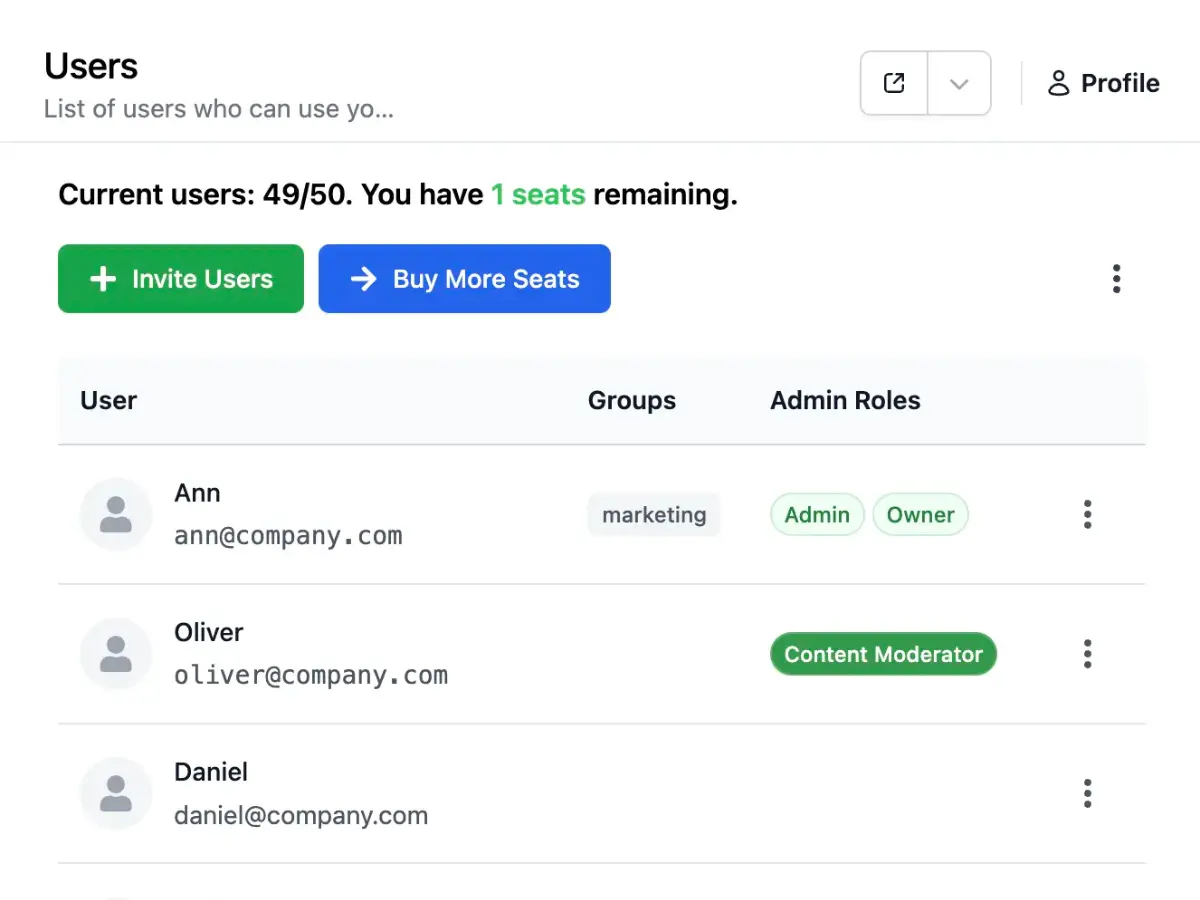
Task: Click the 'List of users' subtitle
Action: [x=219, y=108]
